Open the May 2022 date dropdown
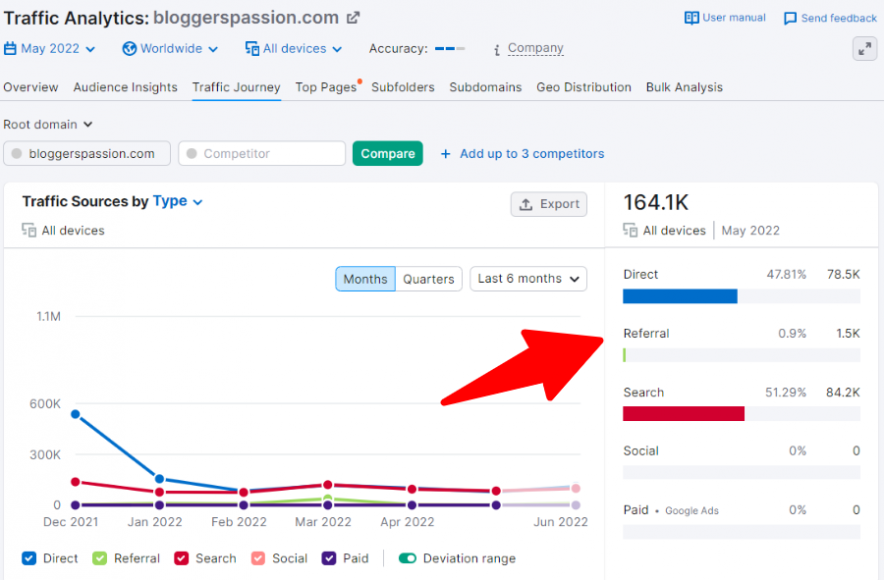The height and width of the screenshot is (580, 884). 50,48
